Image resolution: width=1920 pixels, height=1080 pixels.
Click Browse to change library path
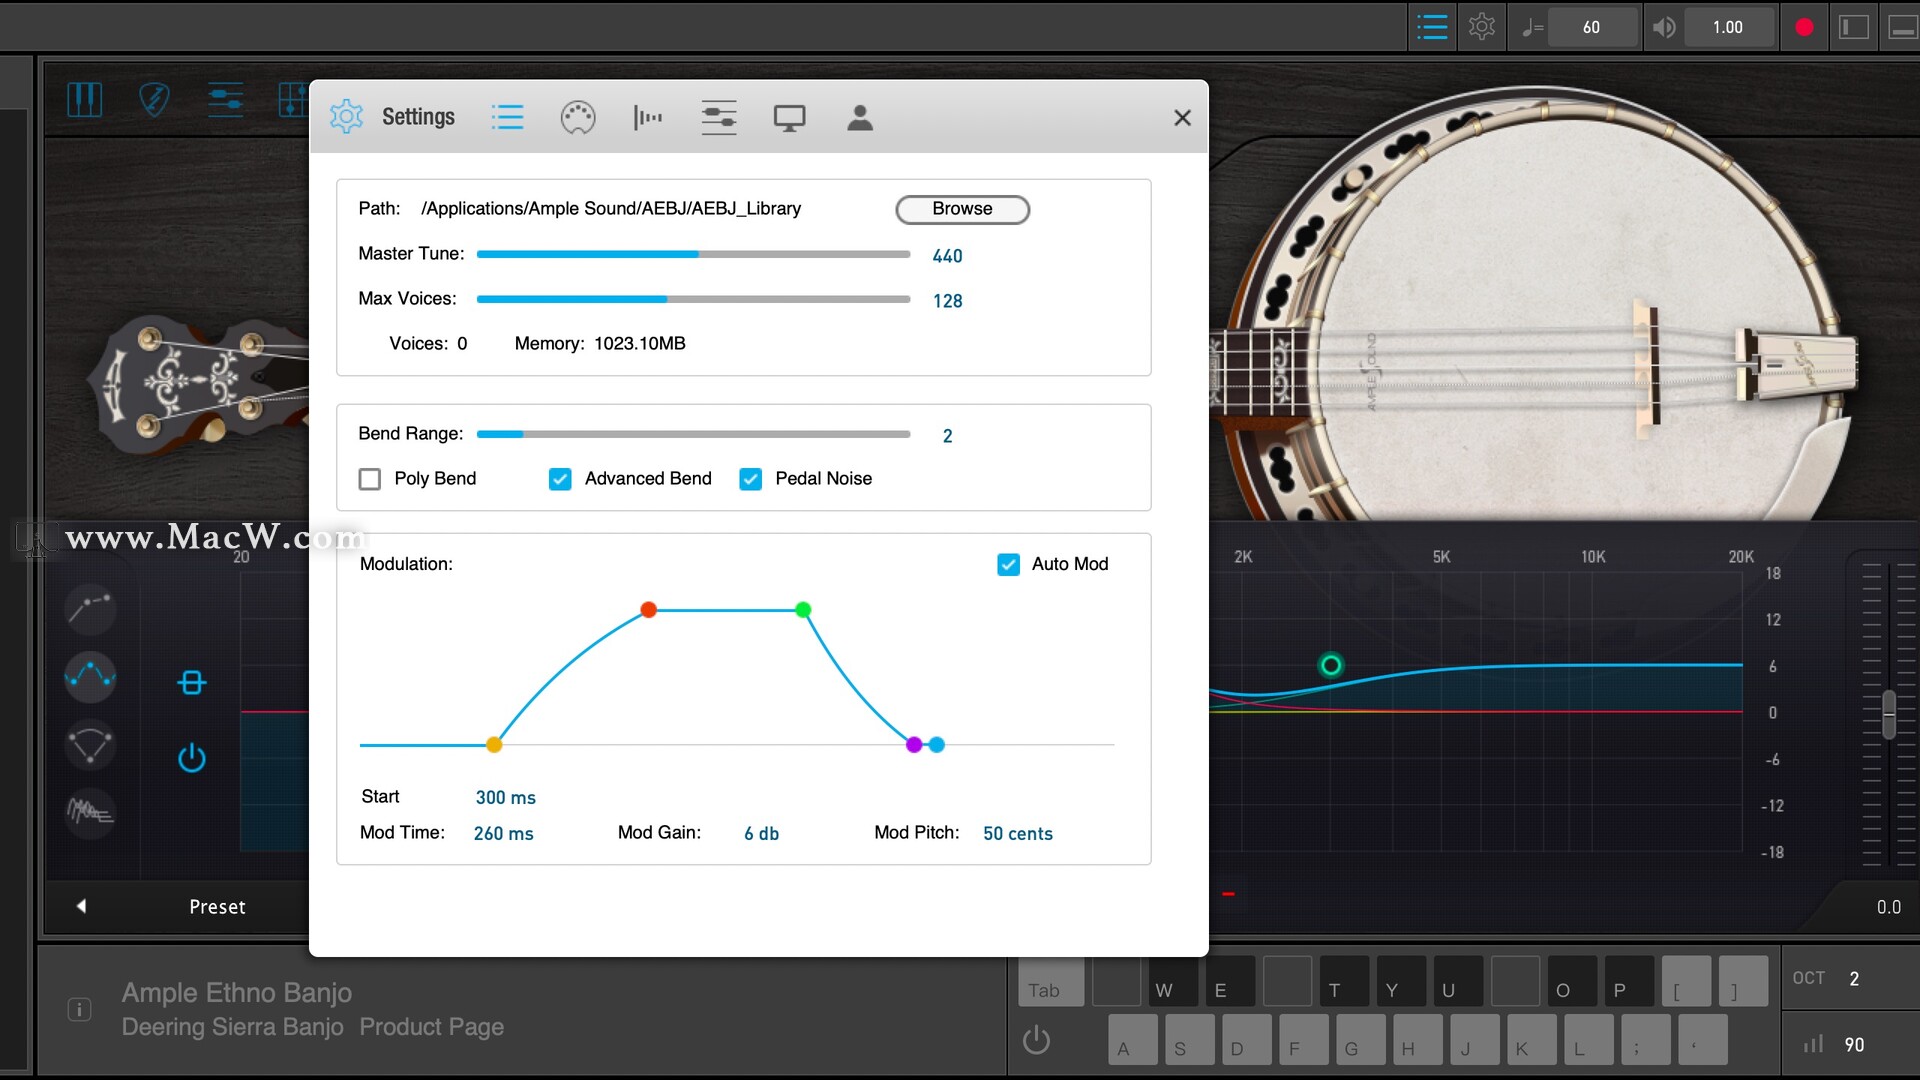coord(962,209)
